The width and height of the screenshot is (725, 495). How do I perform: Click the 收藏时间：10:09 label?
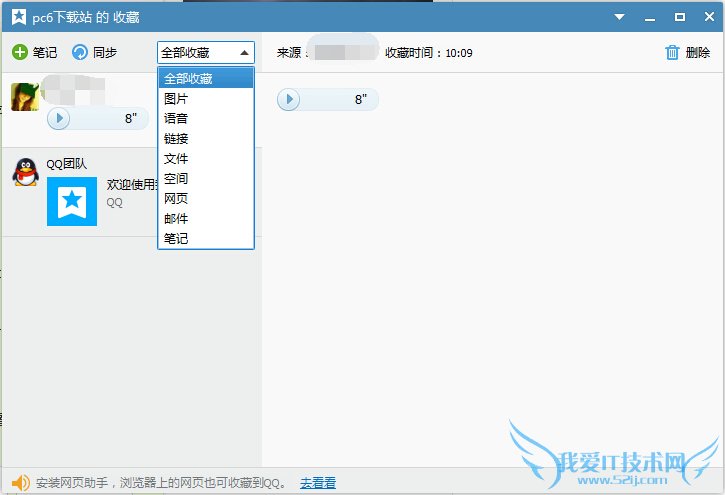429,53
